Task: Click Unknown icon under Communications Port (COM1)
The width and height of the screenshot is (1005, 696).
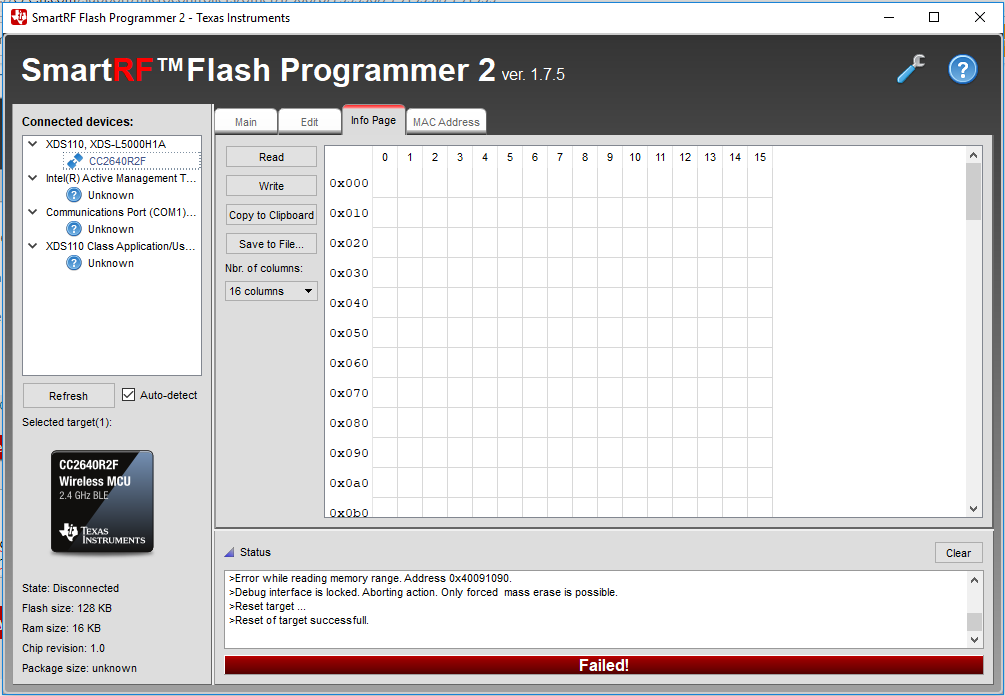Action: [74, 229]
